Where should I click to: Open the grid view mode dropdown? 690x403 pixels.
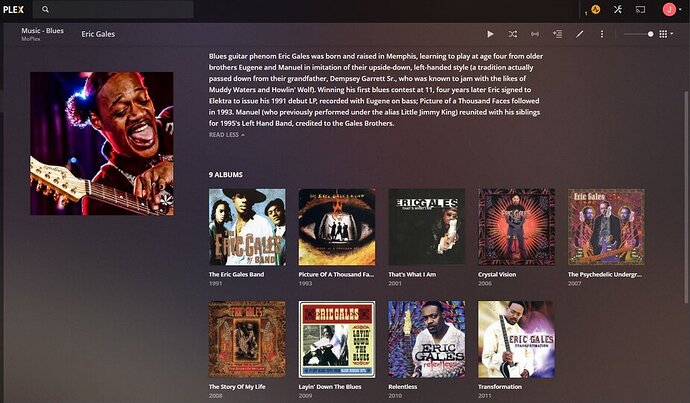coord(666,34)
